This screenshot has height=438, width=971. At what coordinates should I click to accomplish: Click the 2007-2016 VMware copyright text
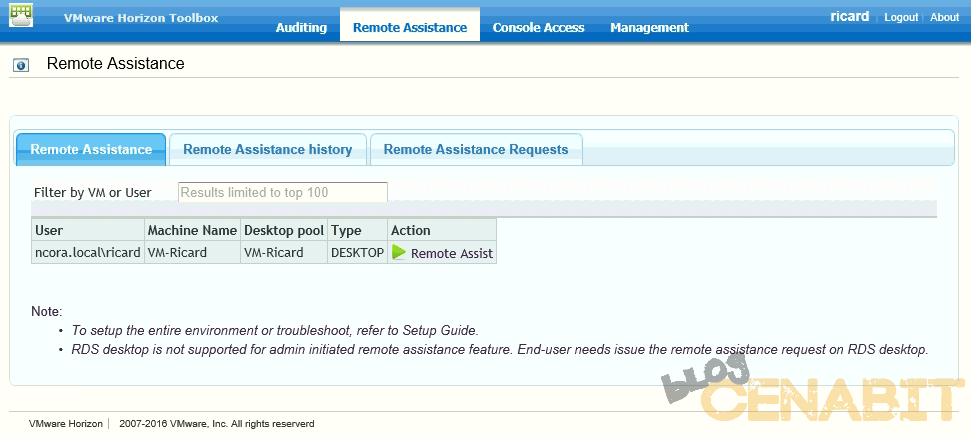pos(217,424)
